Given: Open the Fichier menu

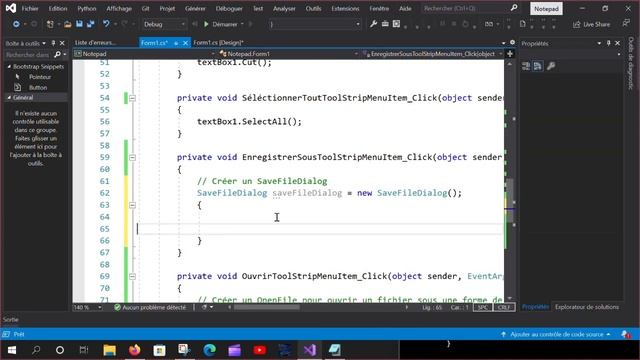Looking at the screenshot, I should click(30, 8).
